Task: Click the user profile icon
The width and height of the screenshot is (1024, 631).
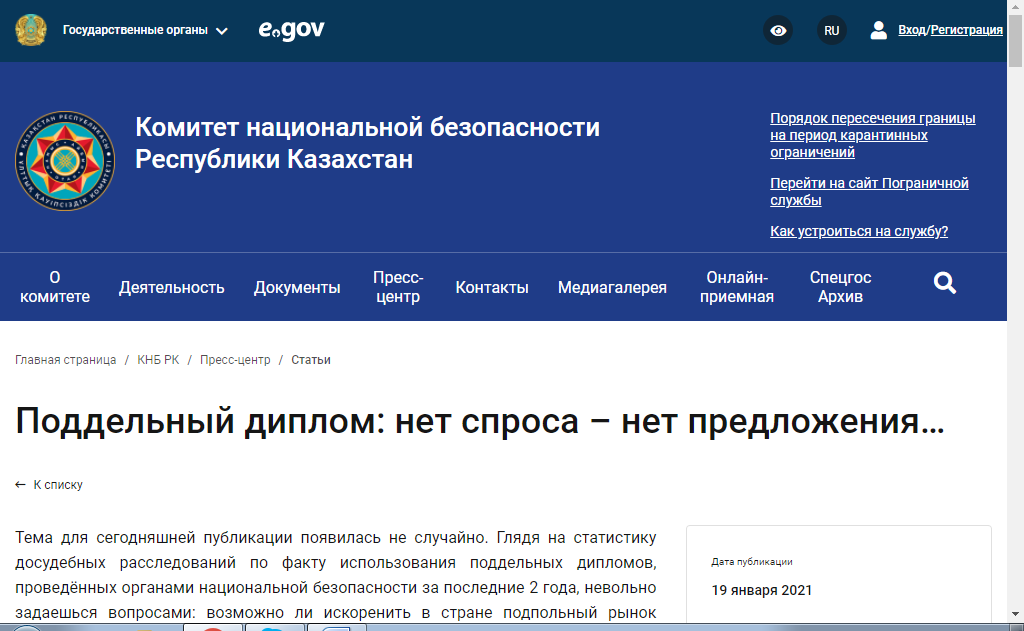Action: point(879,30)
